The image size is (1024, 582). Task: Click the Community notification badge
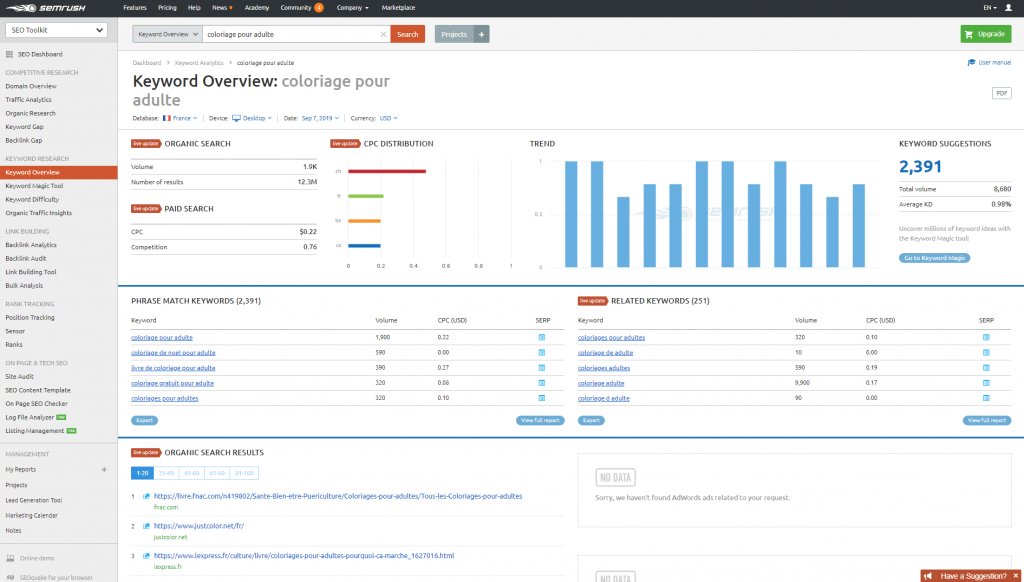tap(319, 8)
